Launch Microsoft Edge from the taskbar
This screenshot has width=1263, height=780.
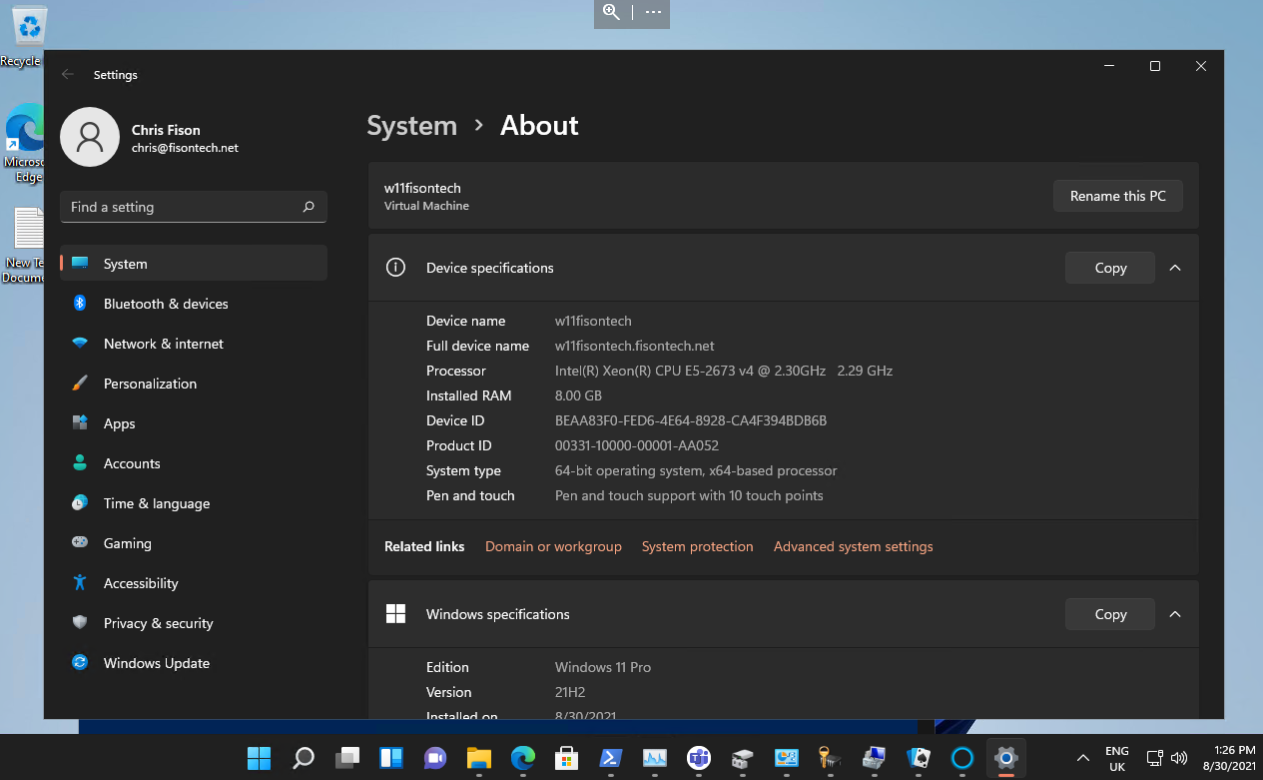point(523,758)
